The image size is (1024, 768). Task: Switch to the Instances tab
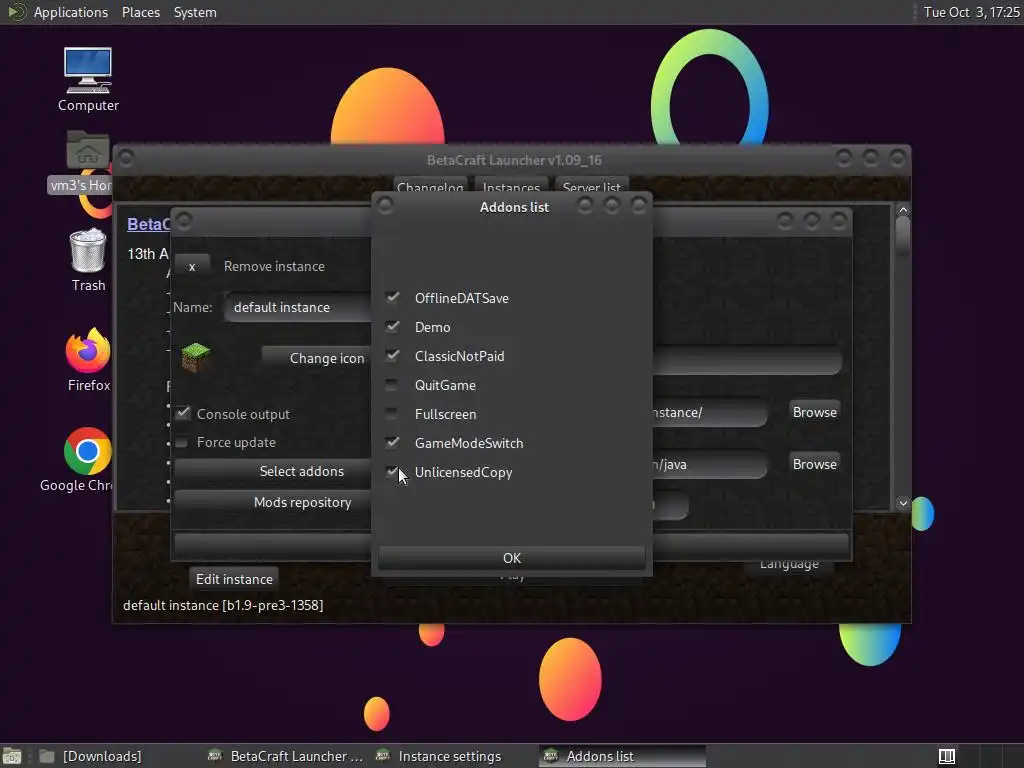(511, 185)
